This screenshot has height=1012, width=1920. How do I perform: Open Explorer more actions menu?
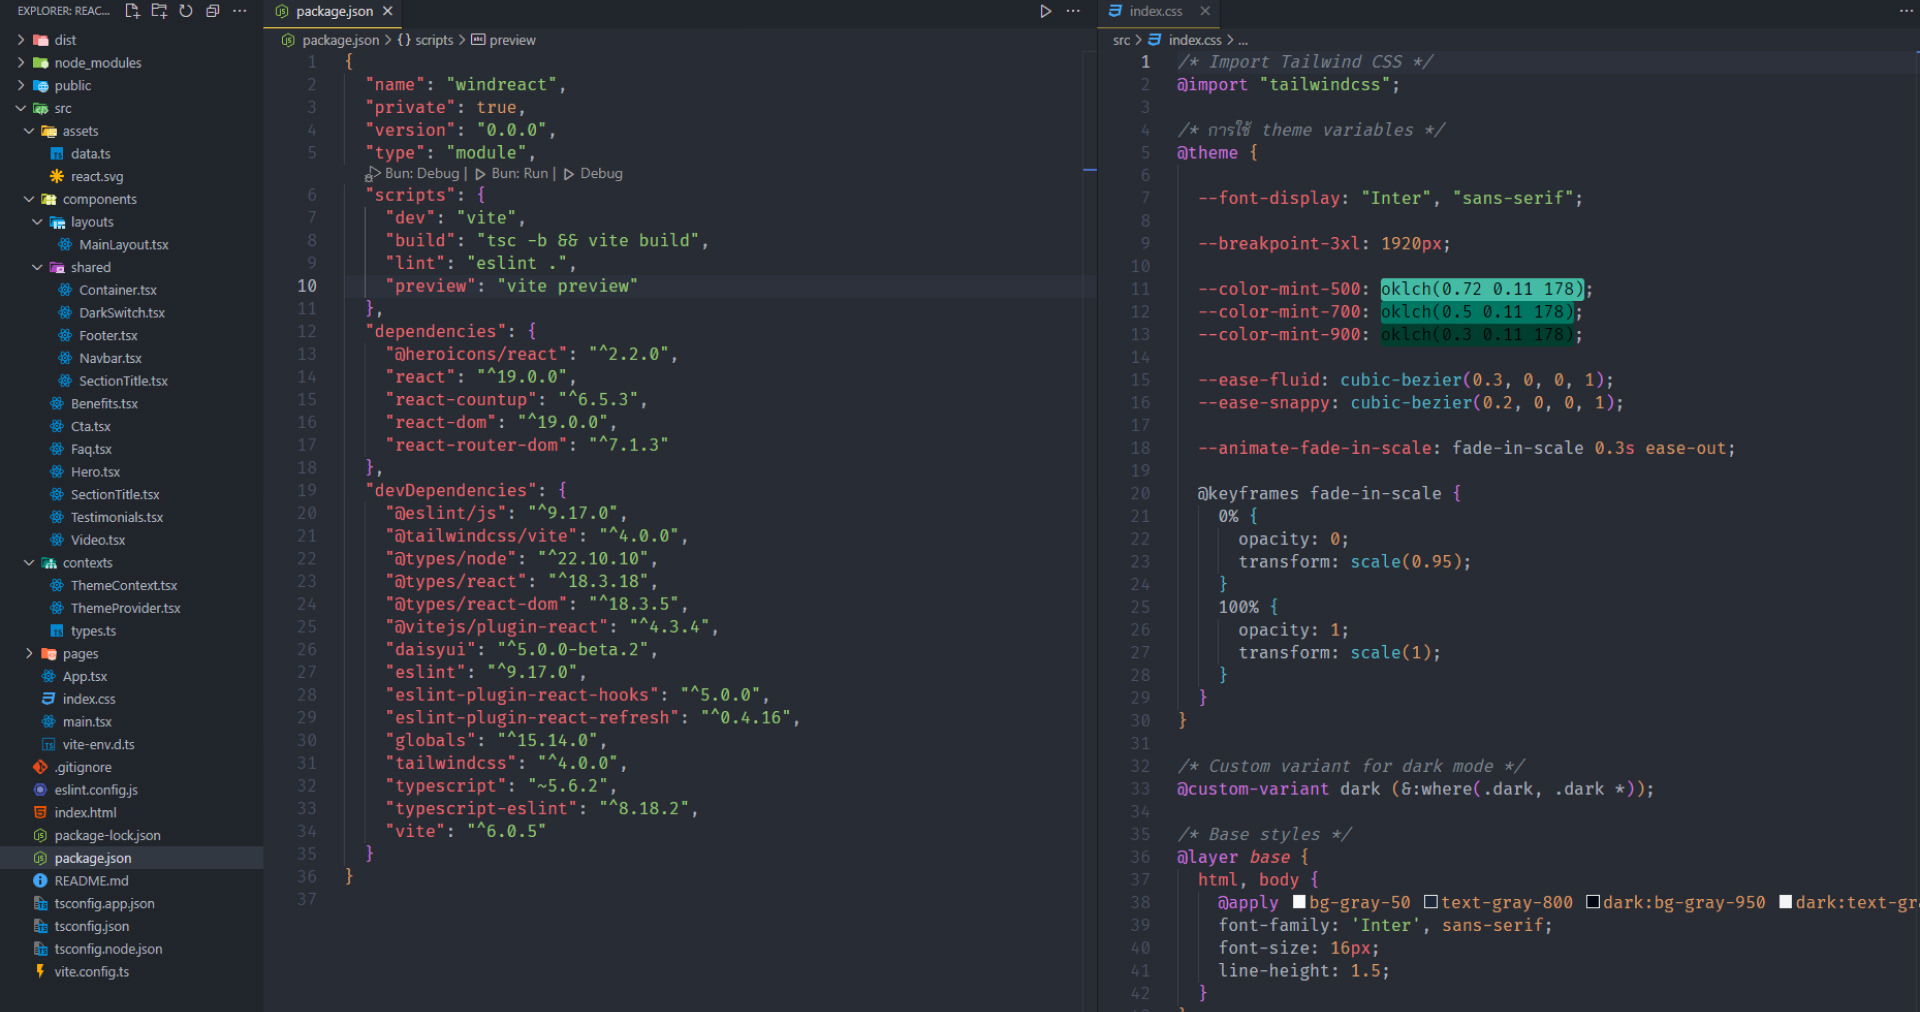click(x=239, y=11)
